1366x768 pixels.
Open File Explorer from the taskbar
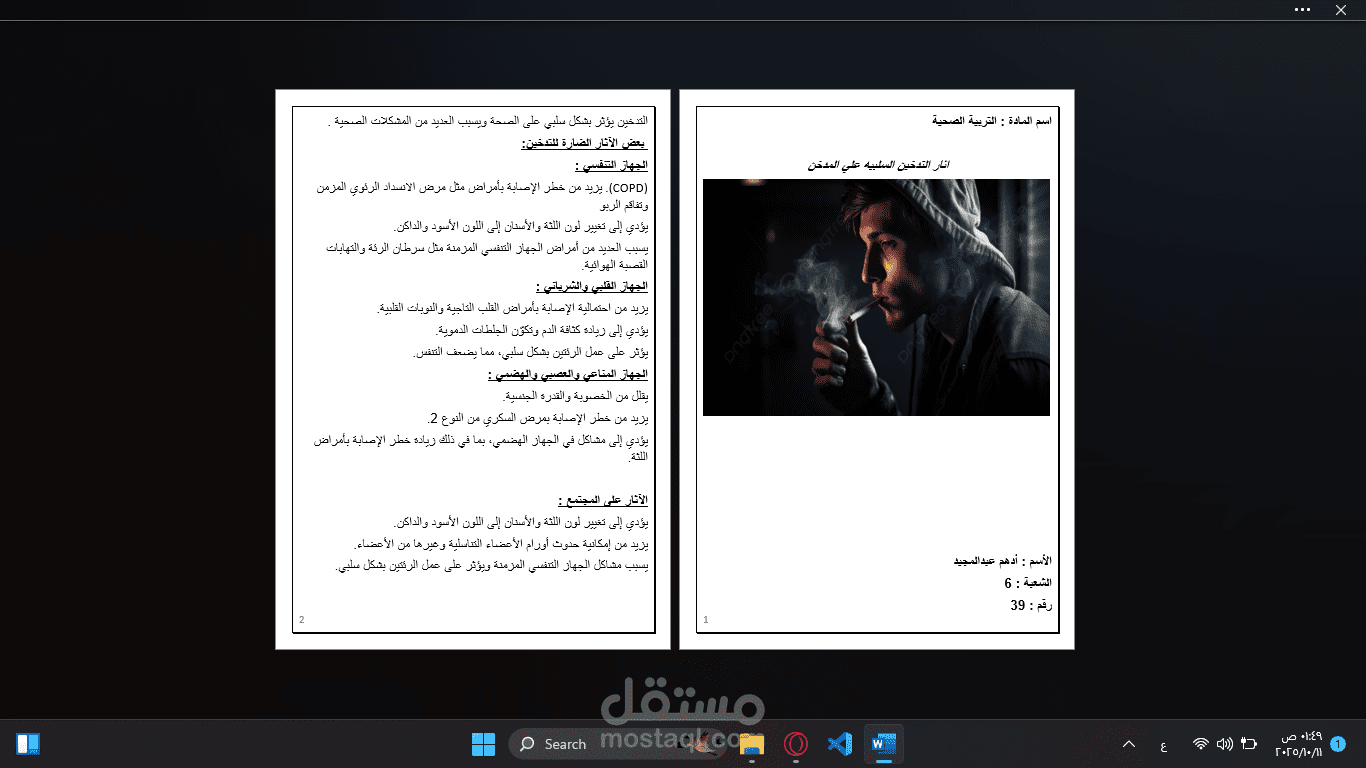pos(752,744)
